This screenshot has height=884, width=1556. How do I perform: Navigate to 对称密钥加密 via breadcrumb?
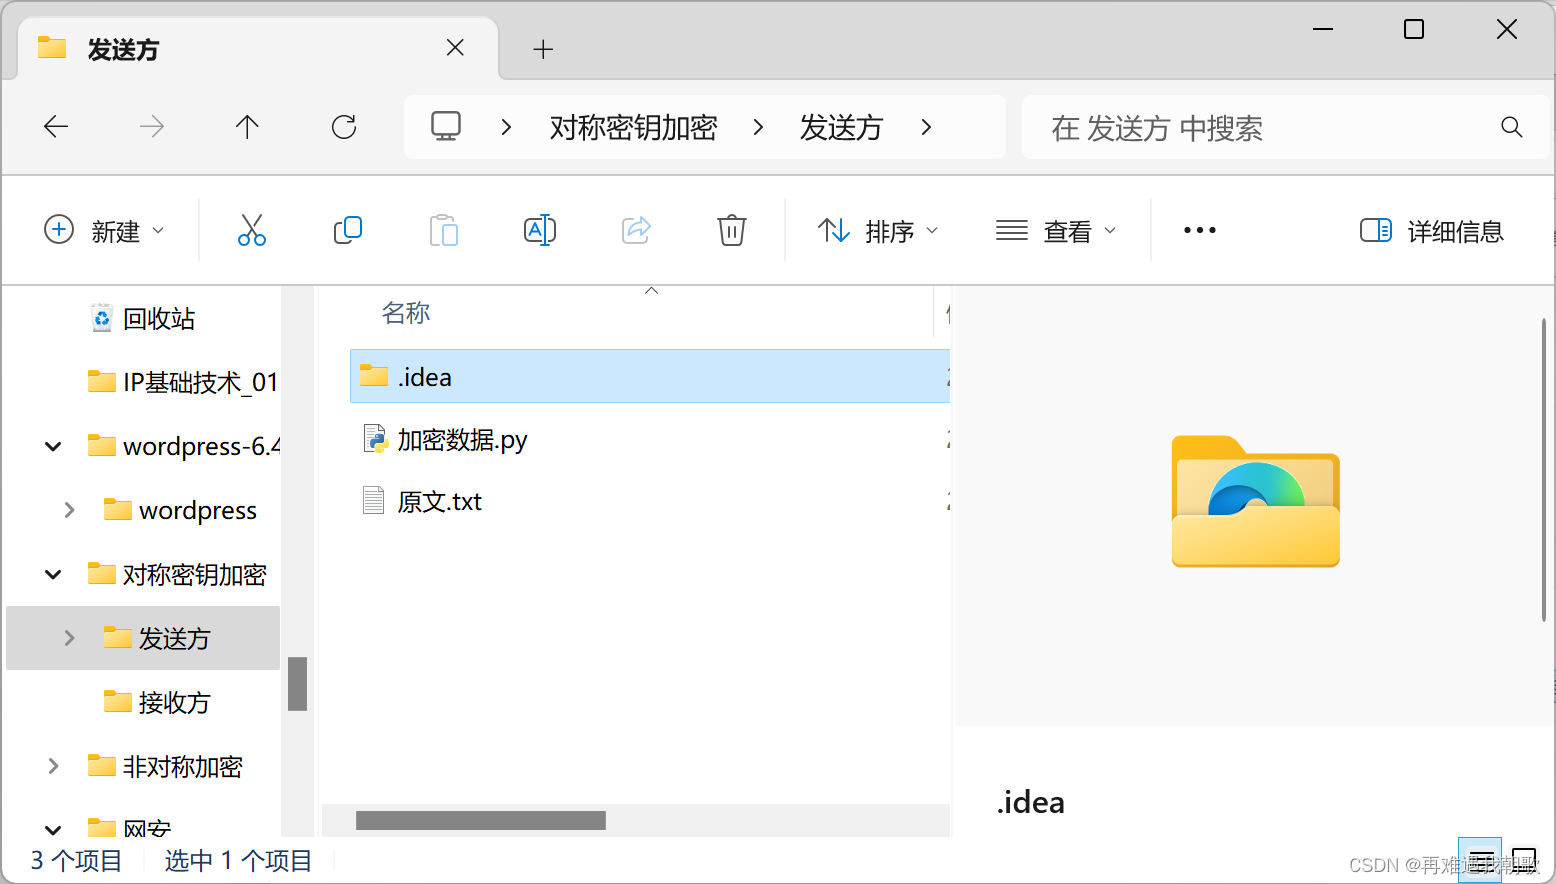tap(633, 127)
